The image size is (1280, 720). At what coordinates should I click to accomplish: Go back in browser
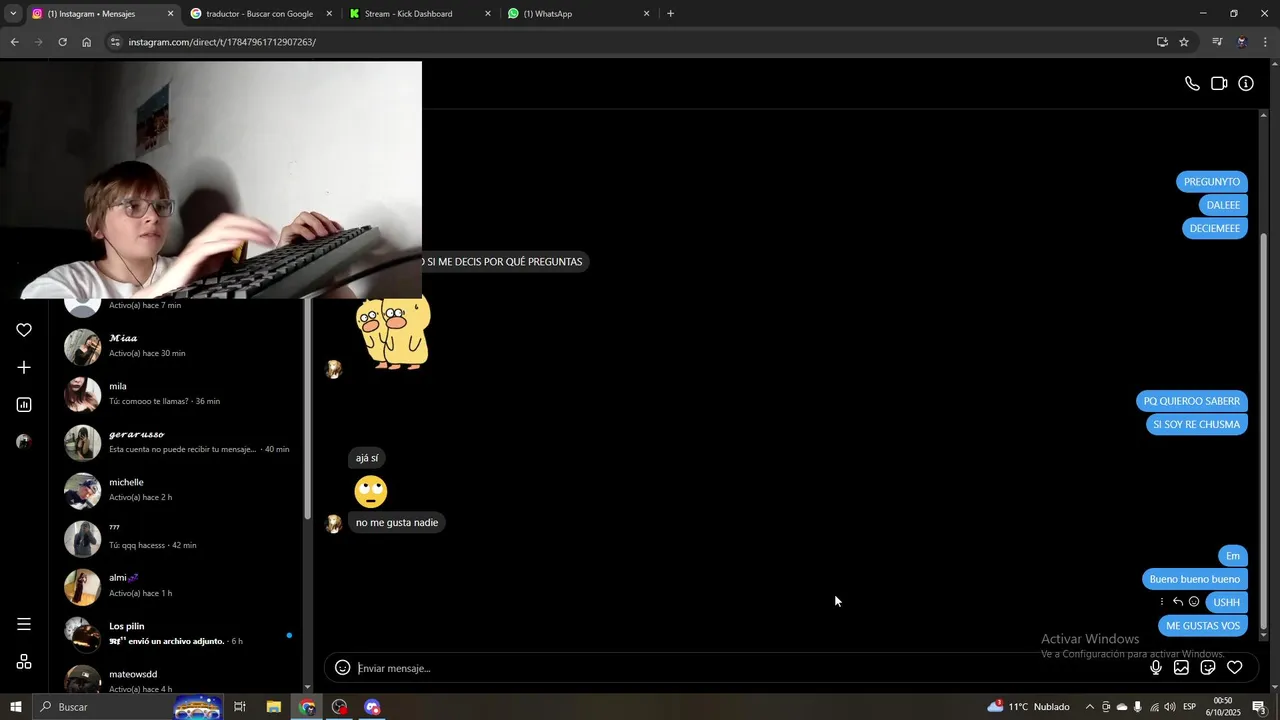coord(14,42)
